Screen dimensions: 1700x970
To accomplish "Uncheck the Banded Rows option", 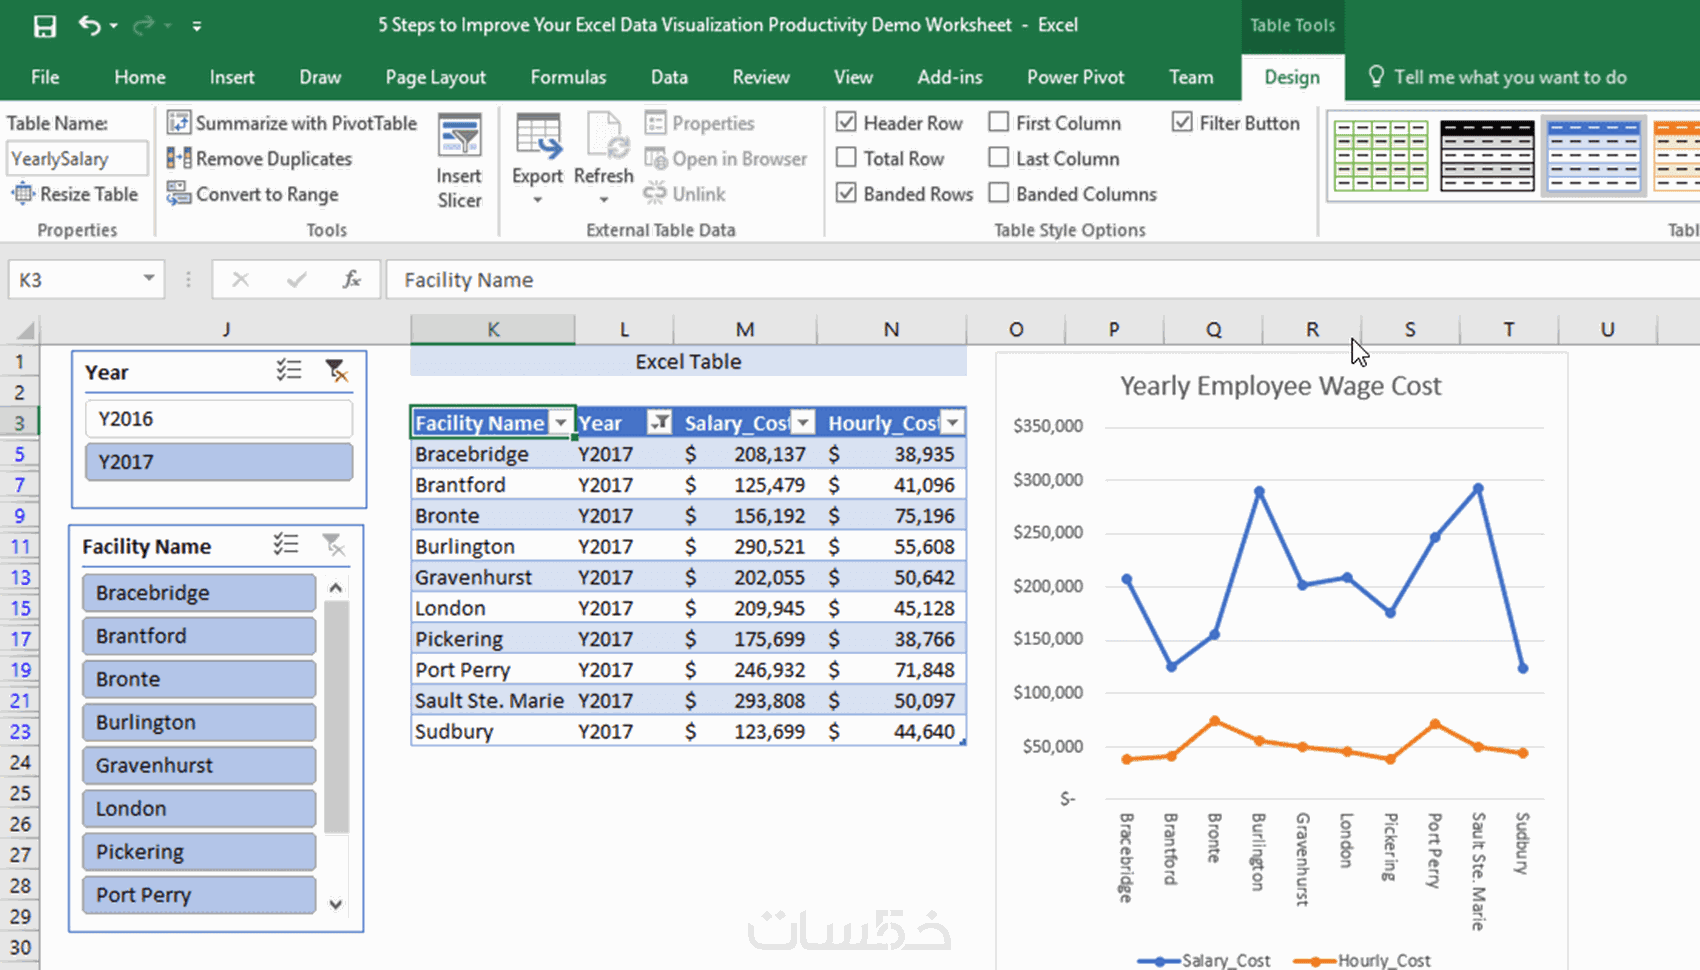I will 846,193.
